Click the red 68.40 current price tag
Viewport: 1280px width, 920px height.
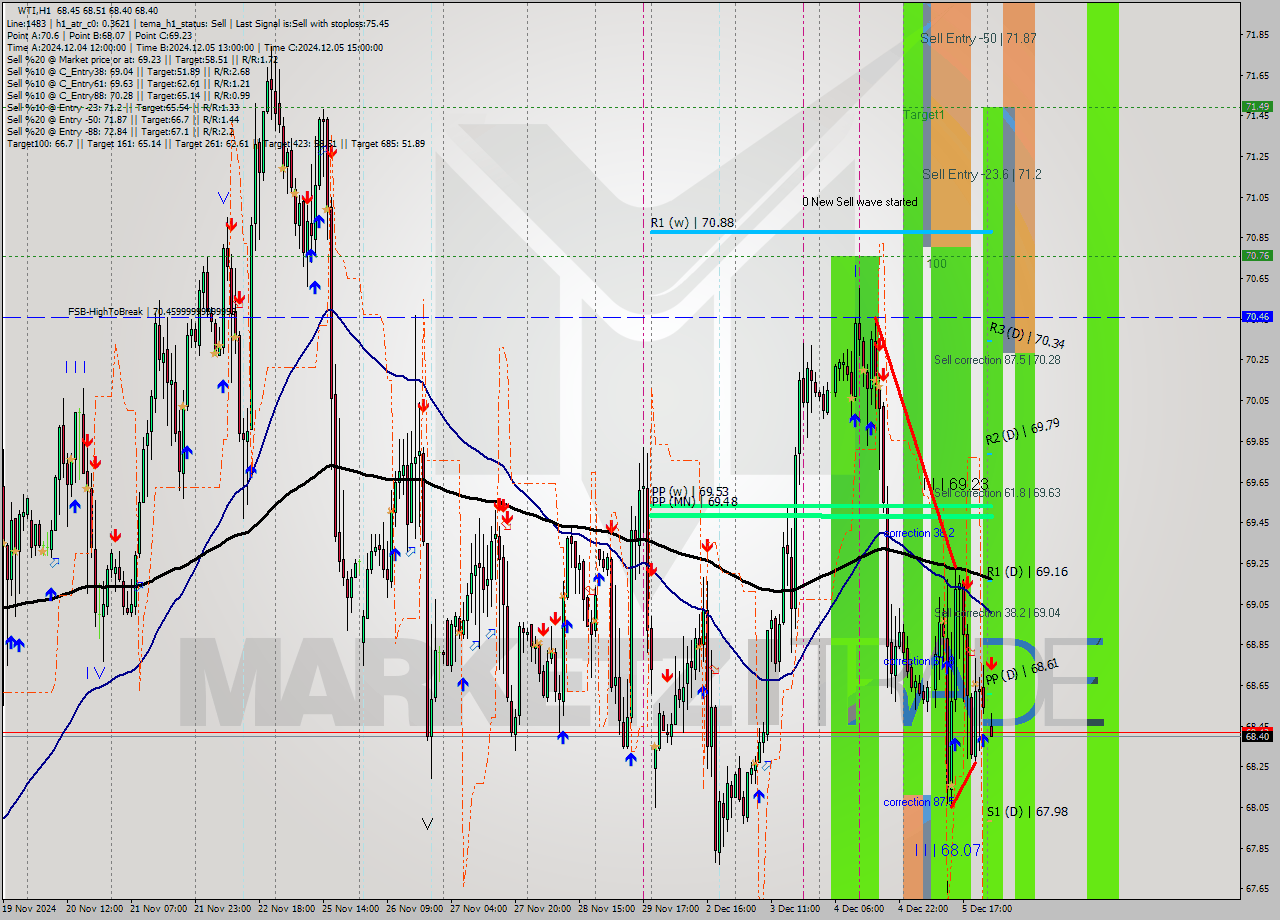tap(1257, 736)
